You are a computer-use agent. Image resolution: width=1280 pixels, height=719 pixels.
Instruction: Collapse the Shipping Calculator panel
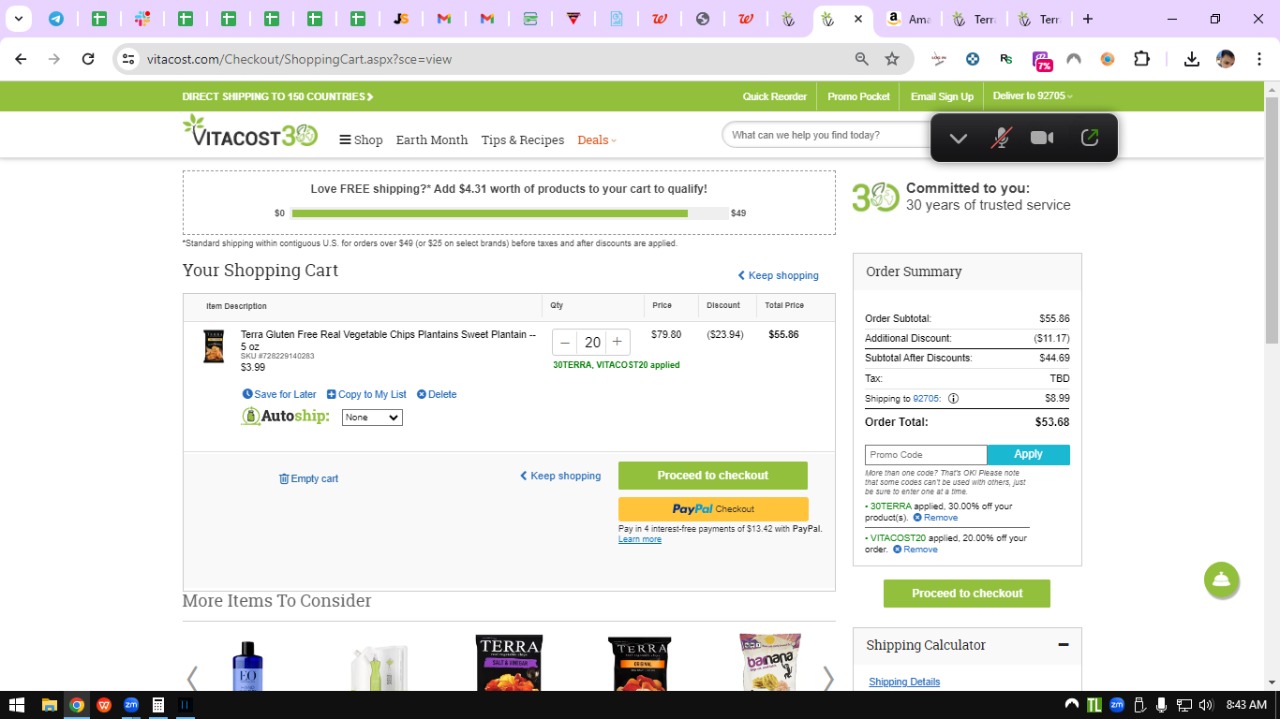(1063, 645)
